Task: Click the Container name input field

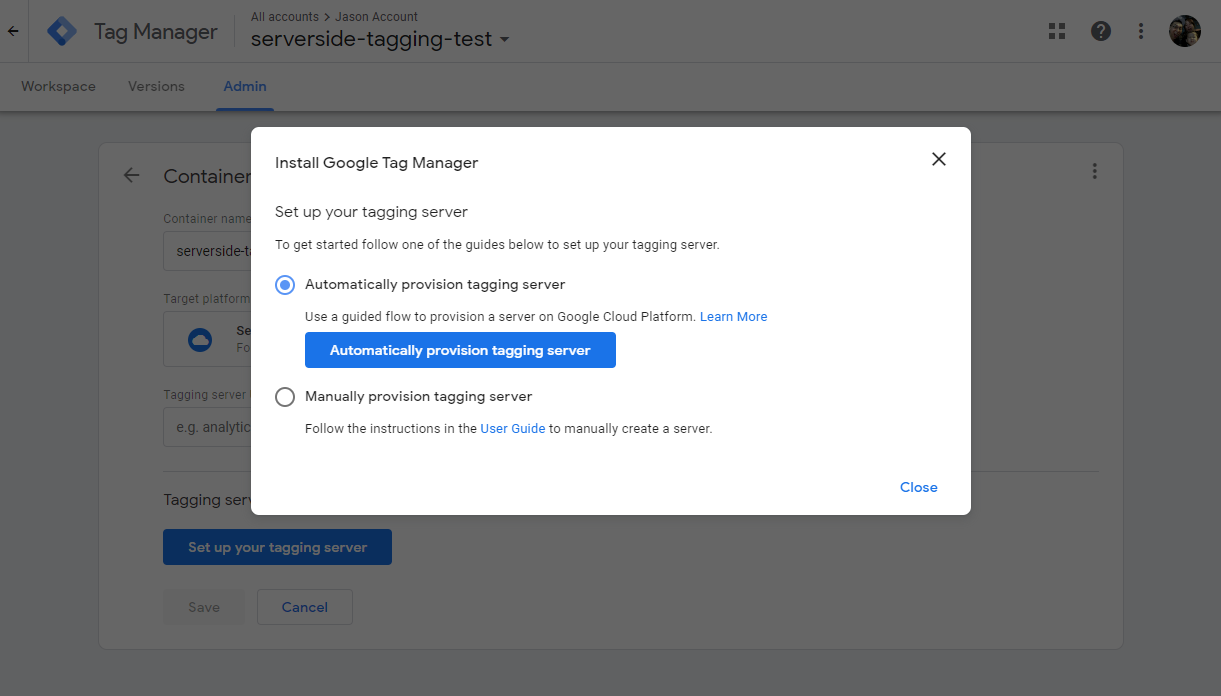Action: click(207, 251)
